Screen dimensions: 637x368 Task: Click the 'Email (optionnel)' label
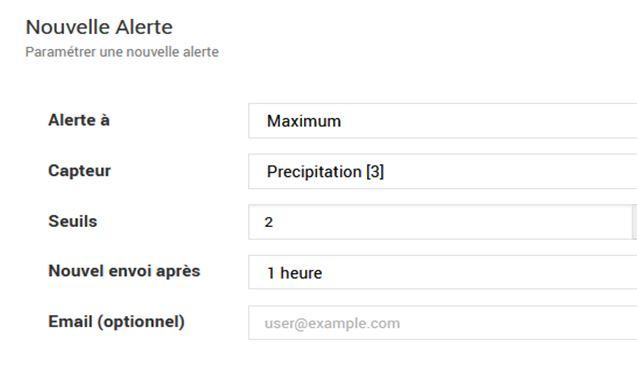[117, 322]
